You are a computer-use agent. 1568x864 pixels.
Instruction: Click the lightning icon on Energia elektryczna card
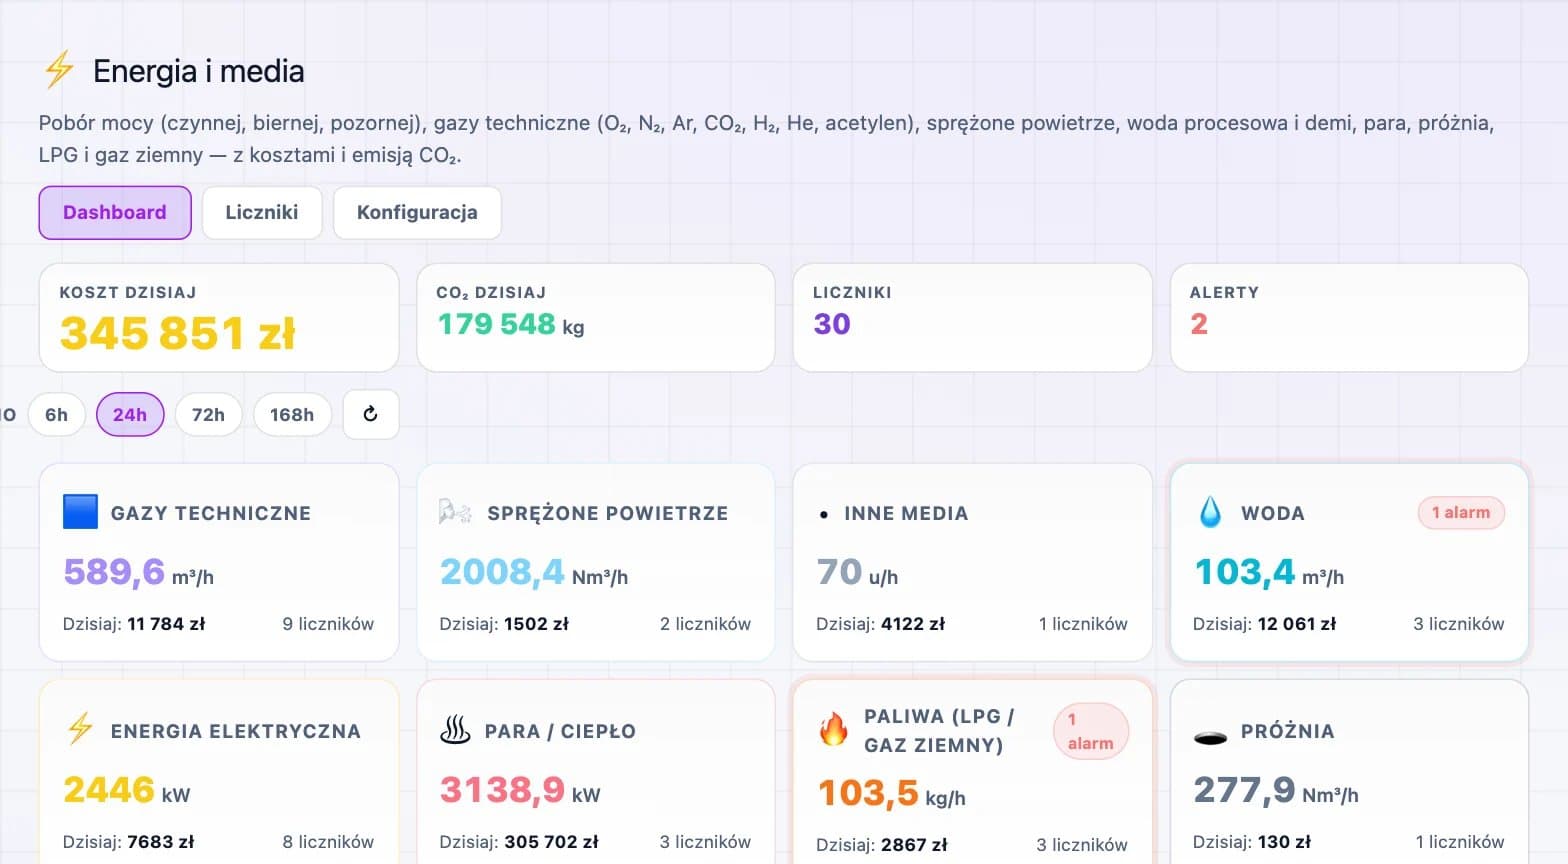[80, 729]
